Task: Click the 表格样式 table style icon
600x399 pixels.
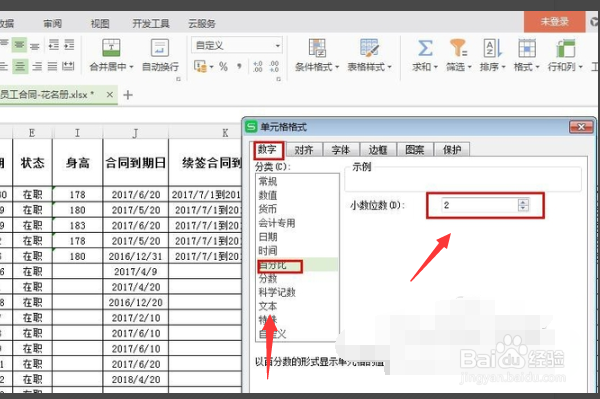Action: click(369, 48)
